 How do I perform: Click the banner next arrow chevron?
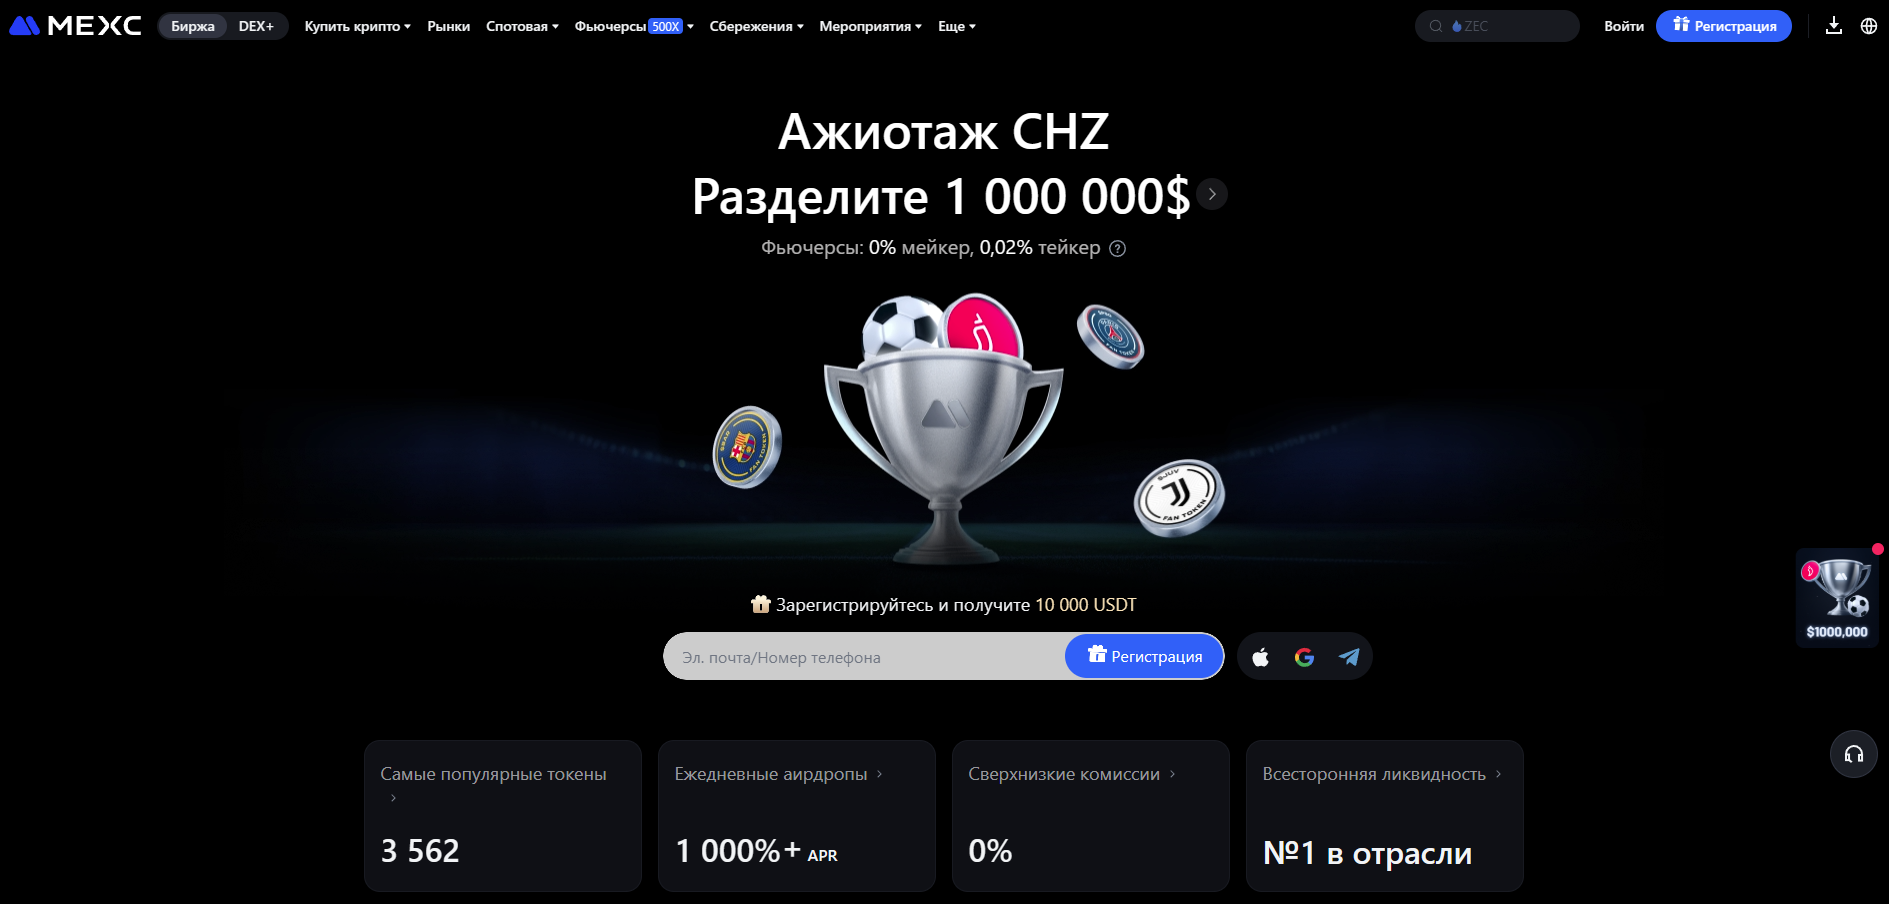pos(1212,194)
